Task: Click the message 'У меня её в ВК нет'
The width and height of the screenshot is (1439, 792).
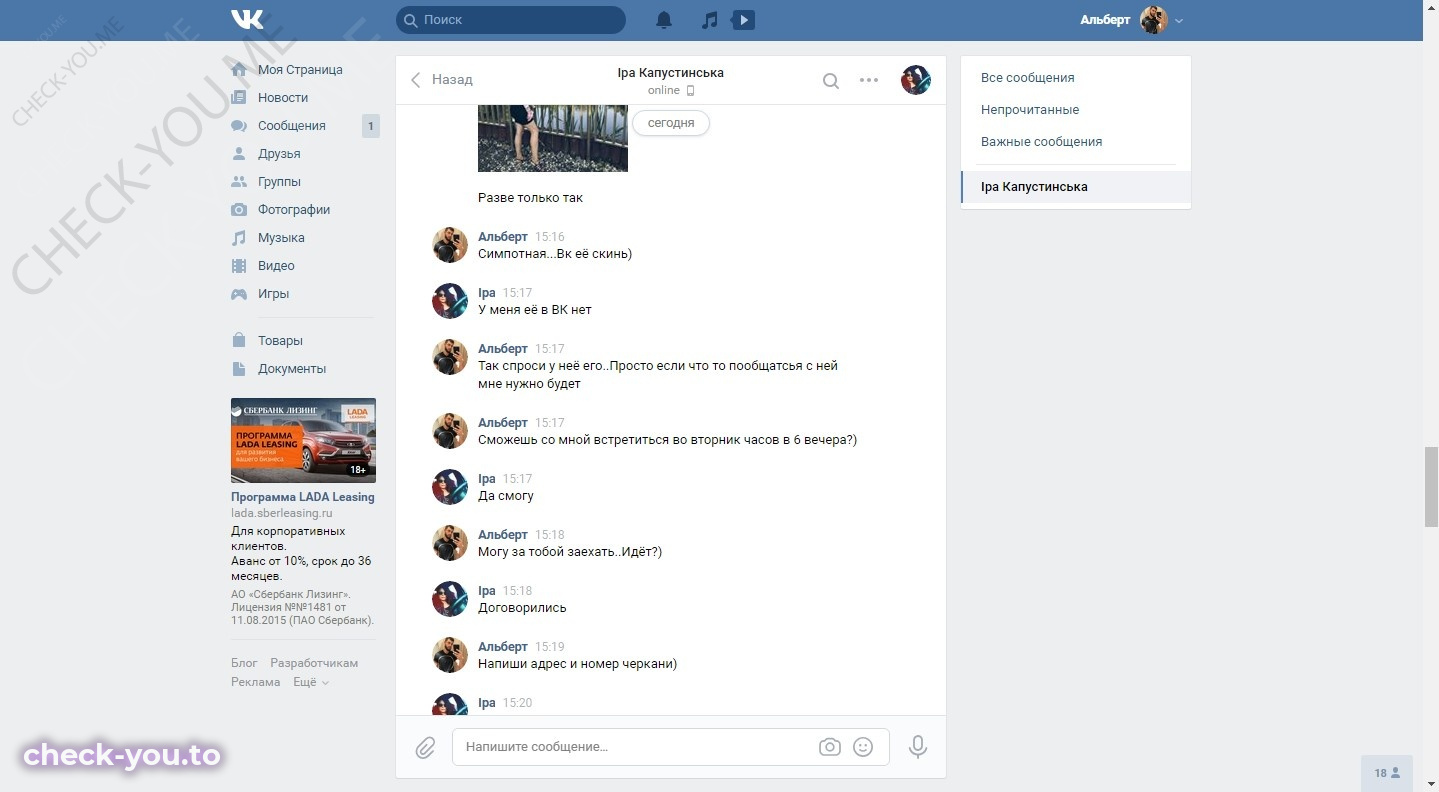Action: (535, 310)
